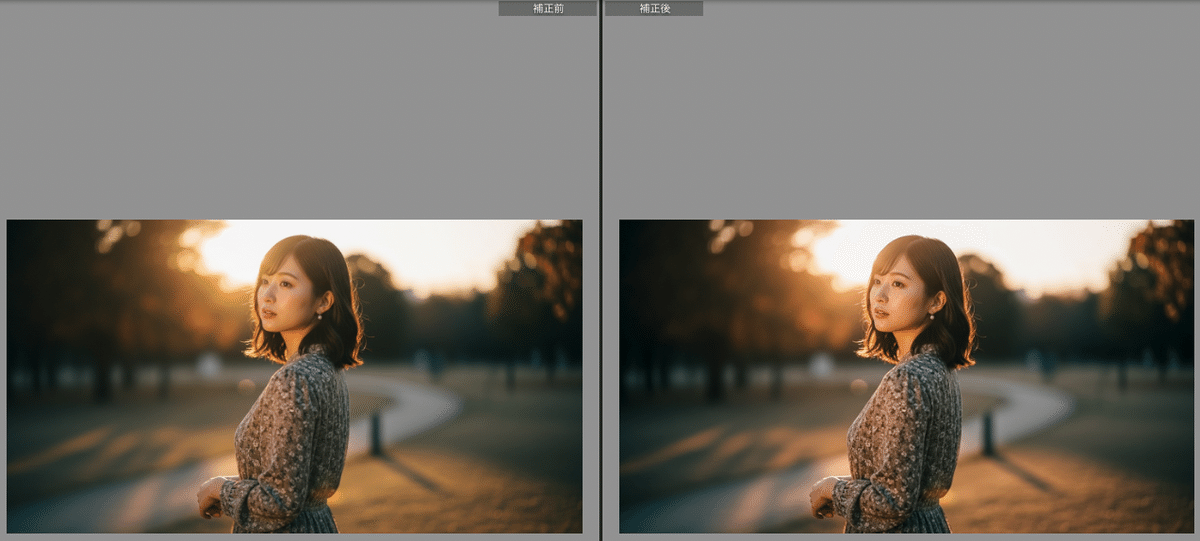This screenshot has height=541, width=1200.
Task: Click the woman's hands in the after image
Action: pyautogui.click(x=823, y=495)
